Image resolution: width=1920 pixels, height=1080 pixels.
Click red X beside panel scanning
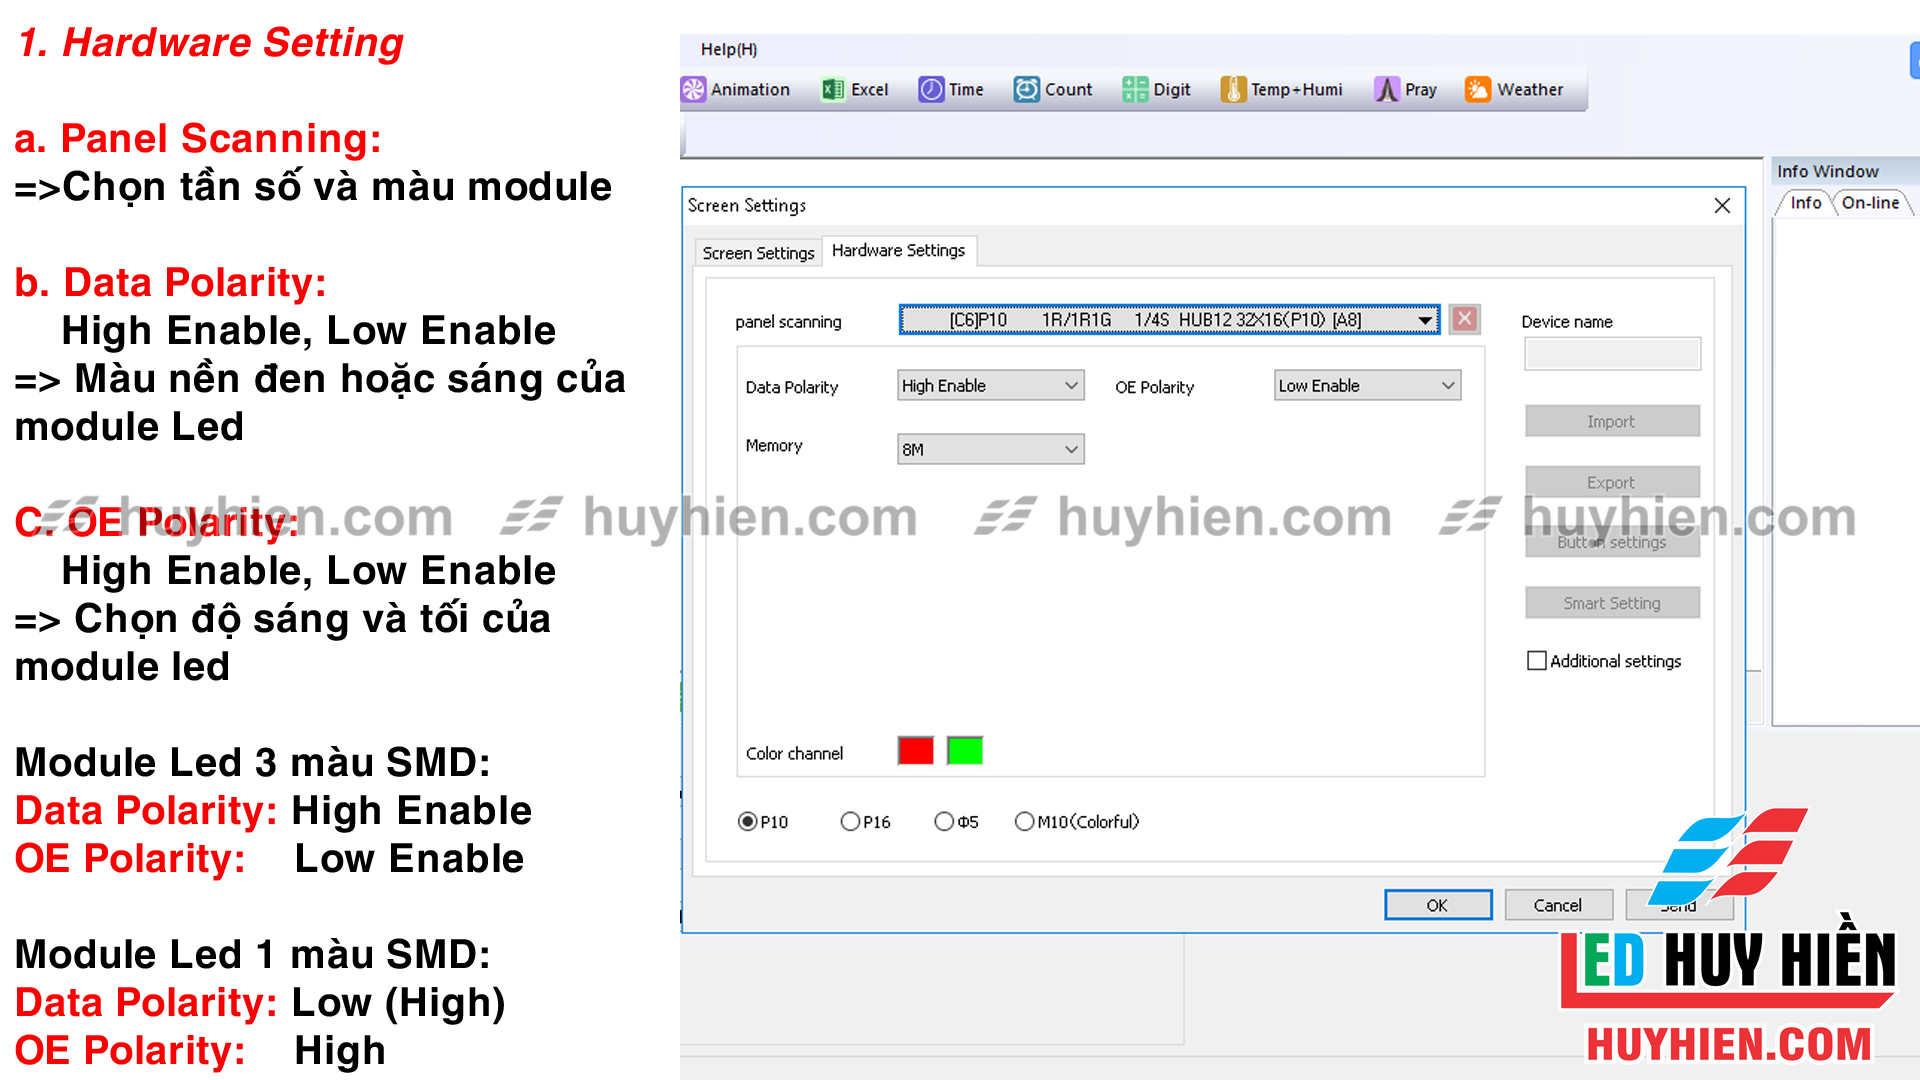click(x=1465, y=319)
